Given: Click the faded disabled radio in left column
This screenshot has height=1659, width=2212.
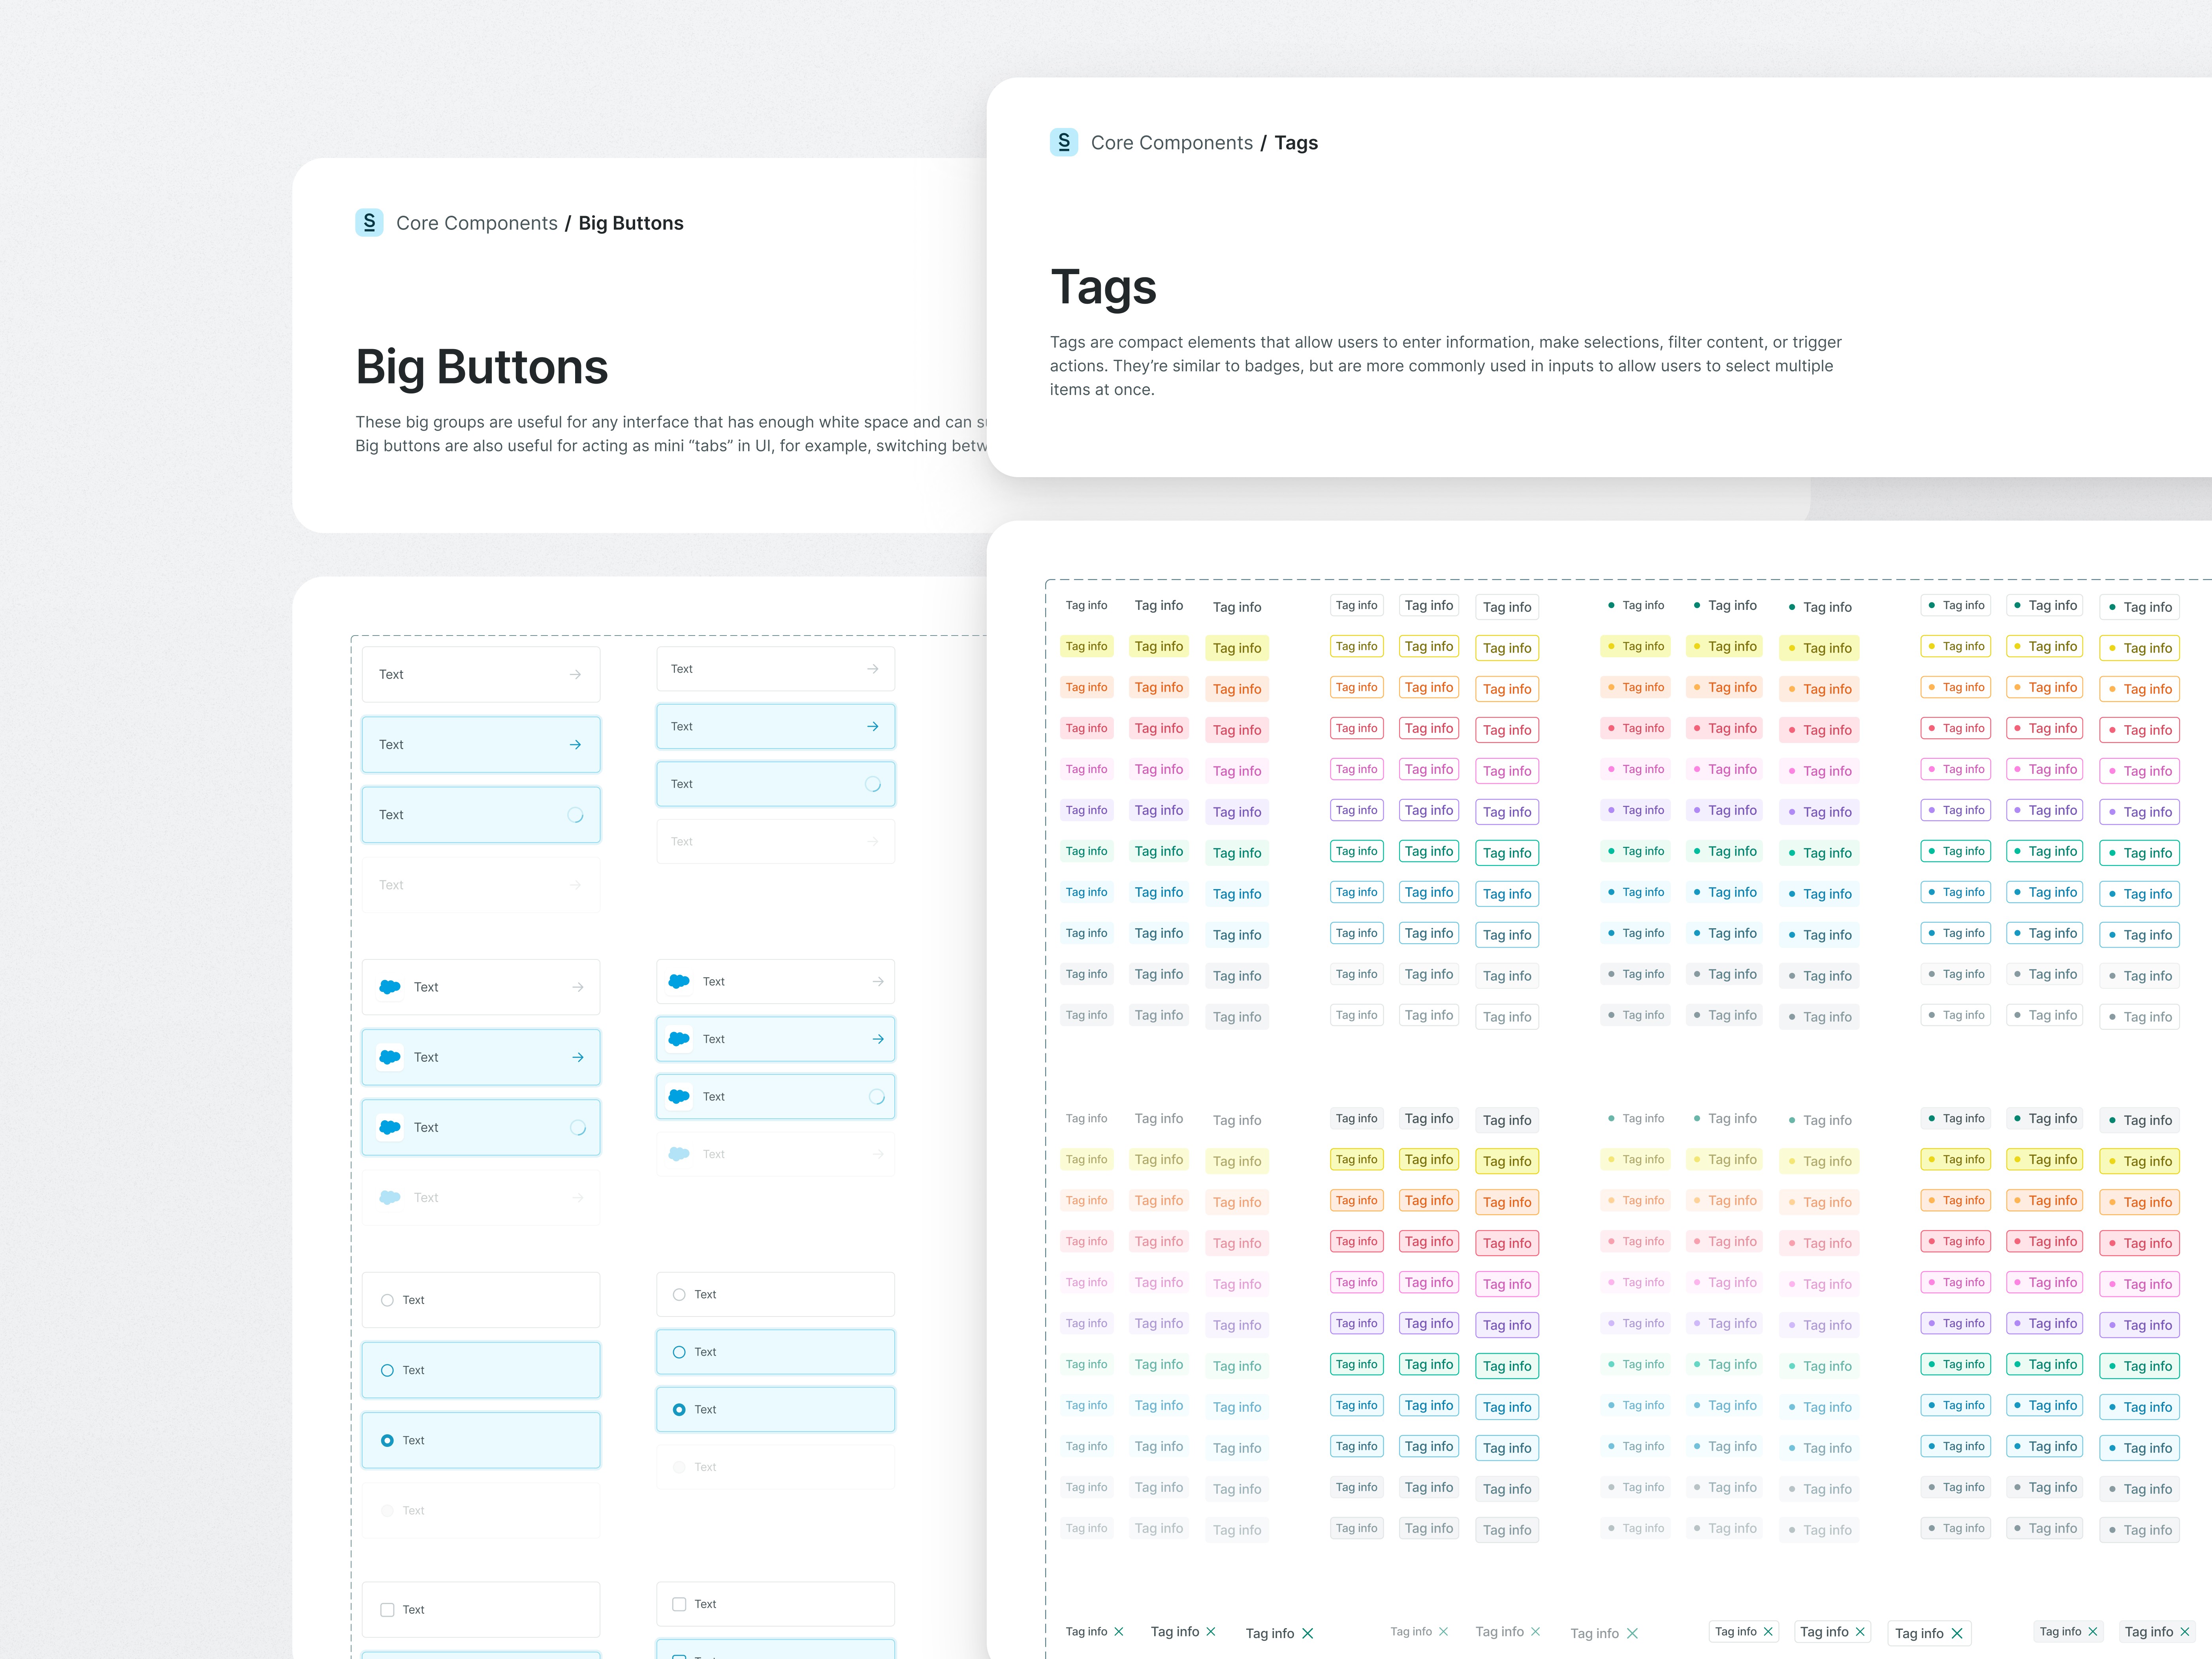Looking at the screenshot, I should 387,1510.
